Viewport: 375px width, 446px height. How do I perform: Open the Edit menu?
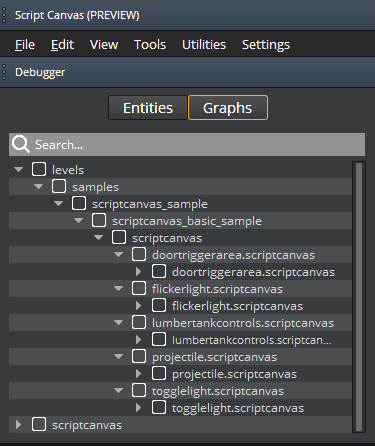pos(62,44)
